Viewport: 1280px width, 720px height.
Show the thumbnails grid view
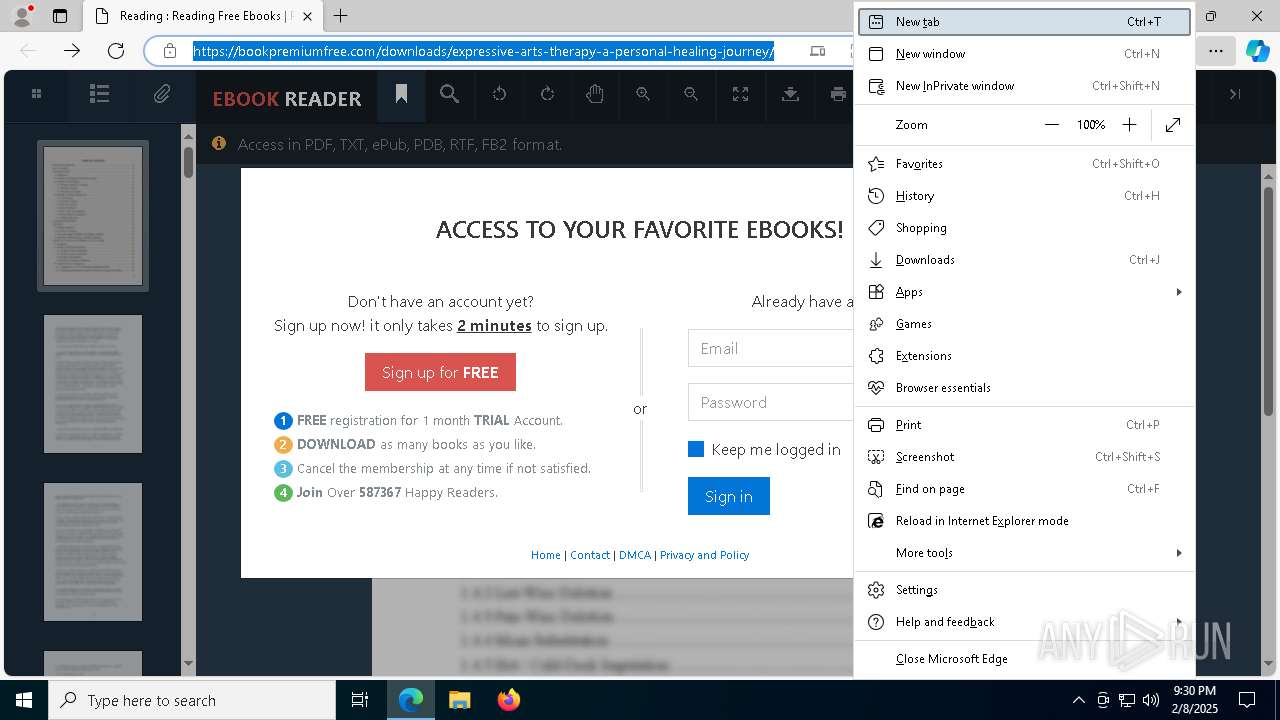pos(36,94)
